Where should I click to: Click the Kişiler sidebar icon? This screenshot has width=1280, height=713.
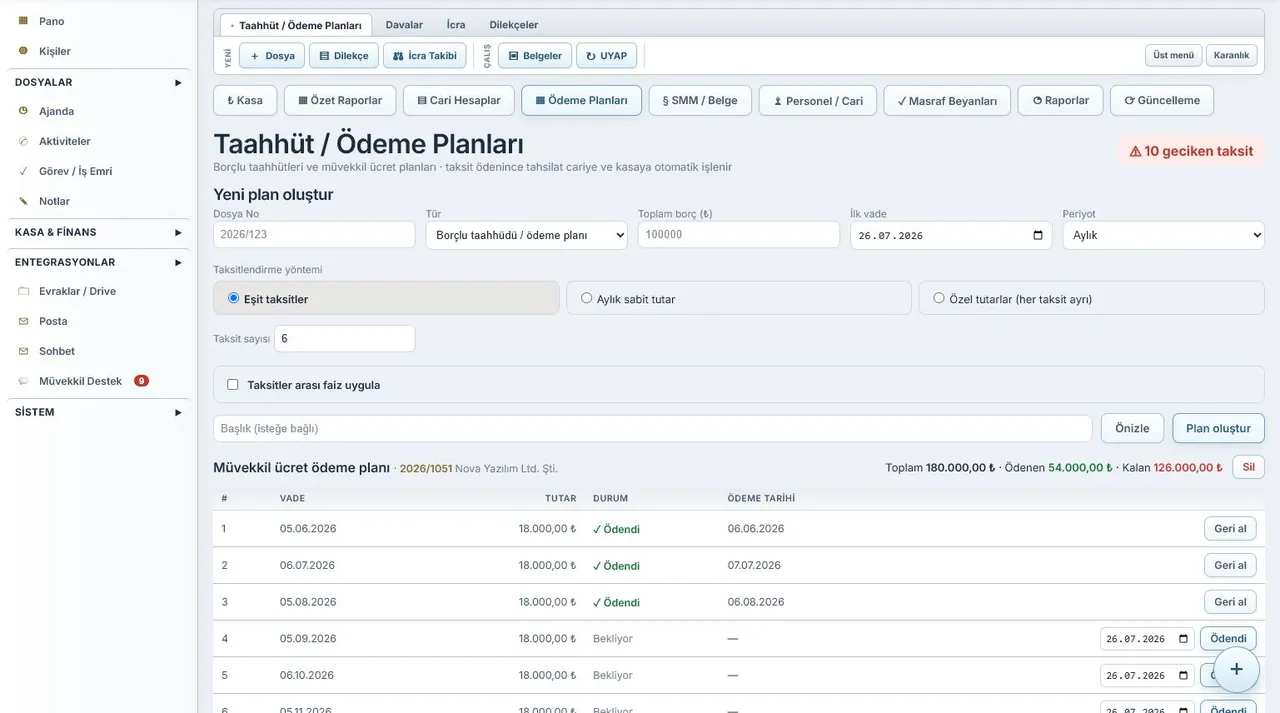(23, 51)
